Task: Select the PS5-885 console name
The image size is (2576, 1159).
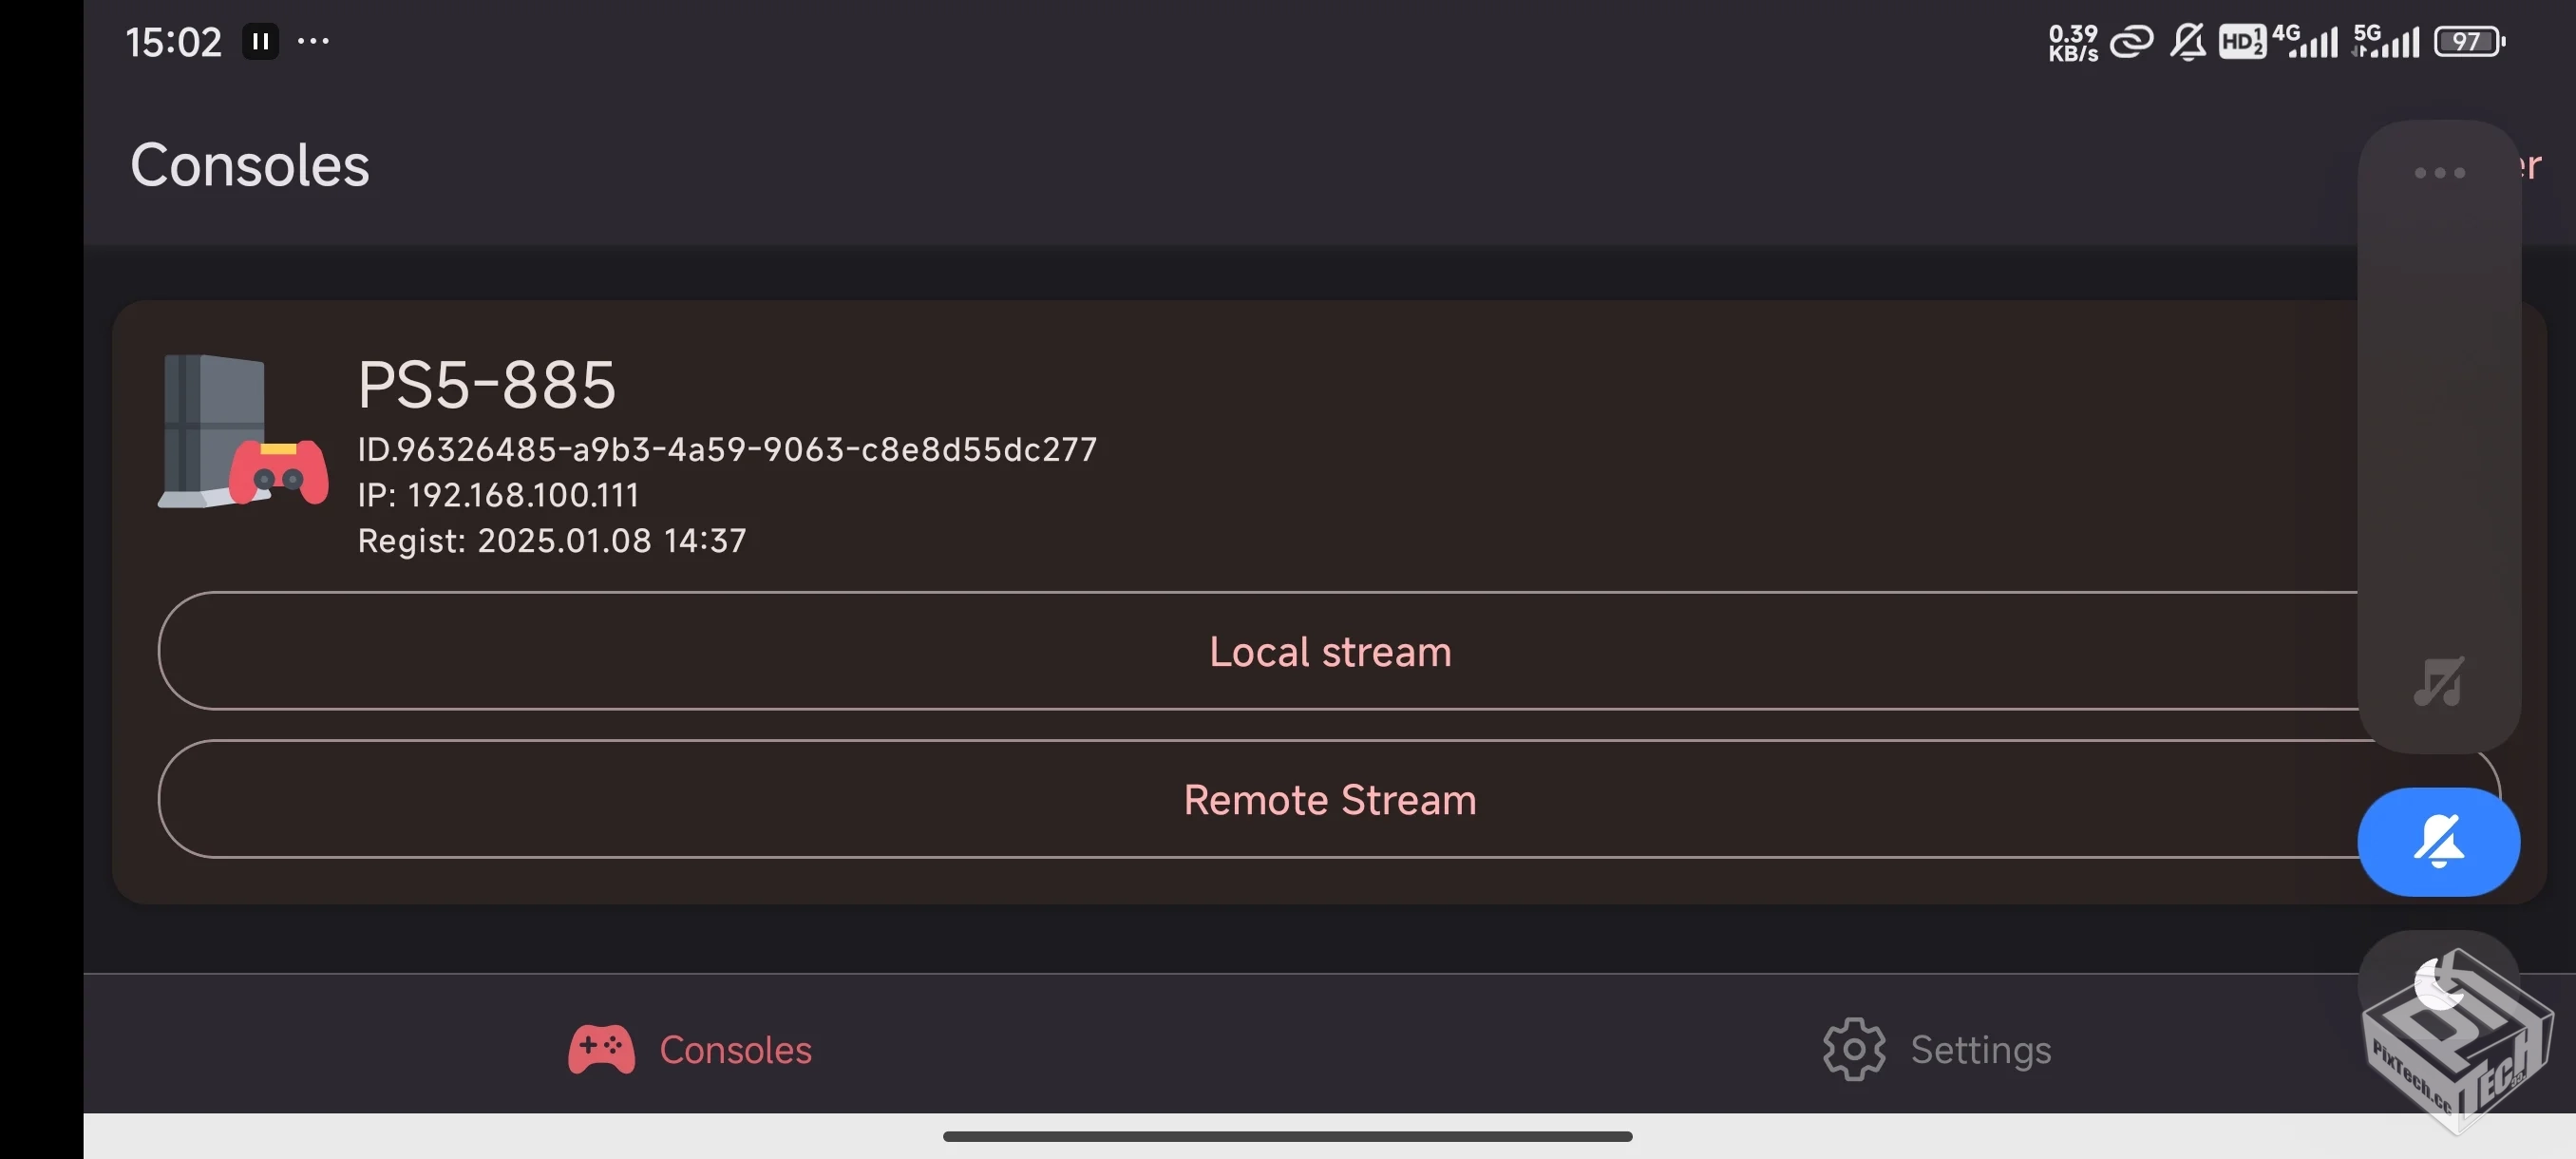Action: coord(486,384)
